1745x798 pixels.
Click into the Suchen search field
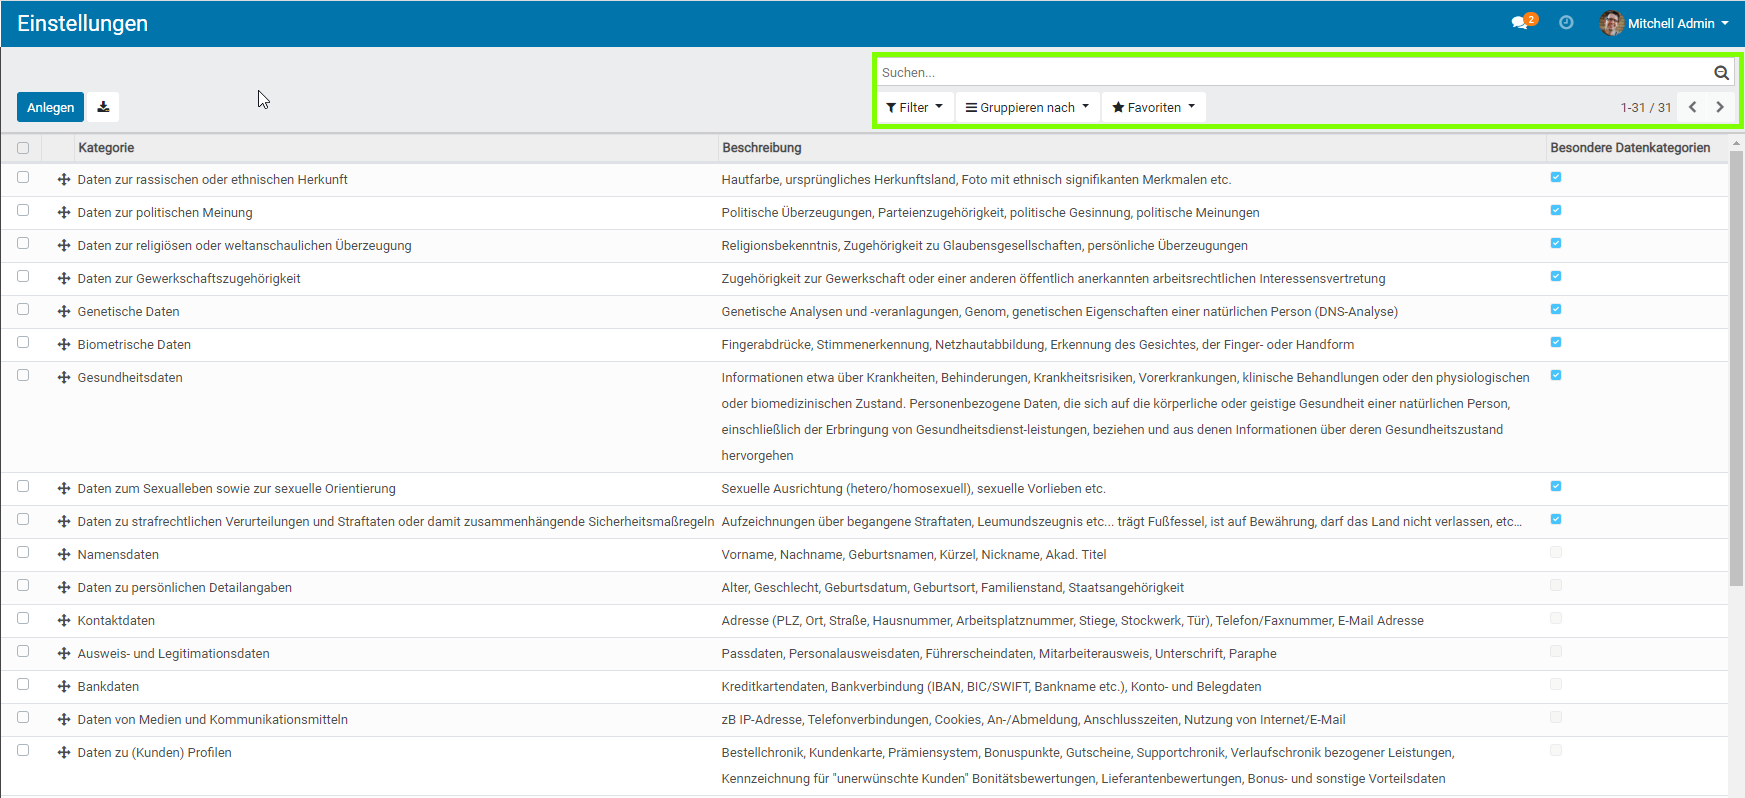(x=1290, y=73)
